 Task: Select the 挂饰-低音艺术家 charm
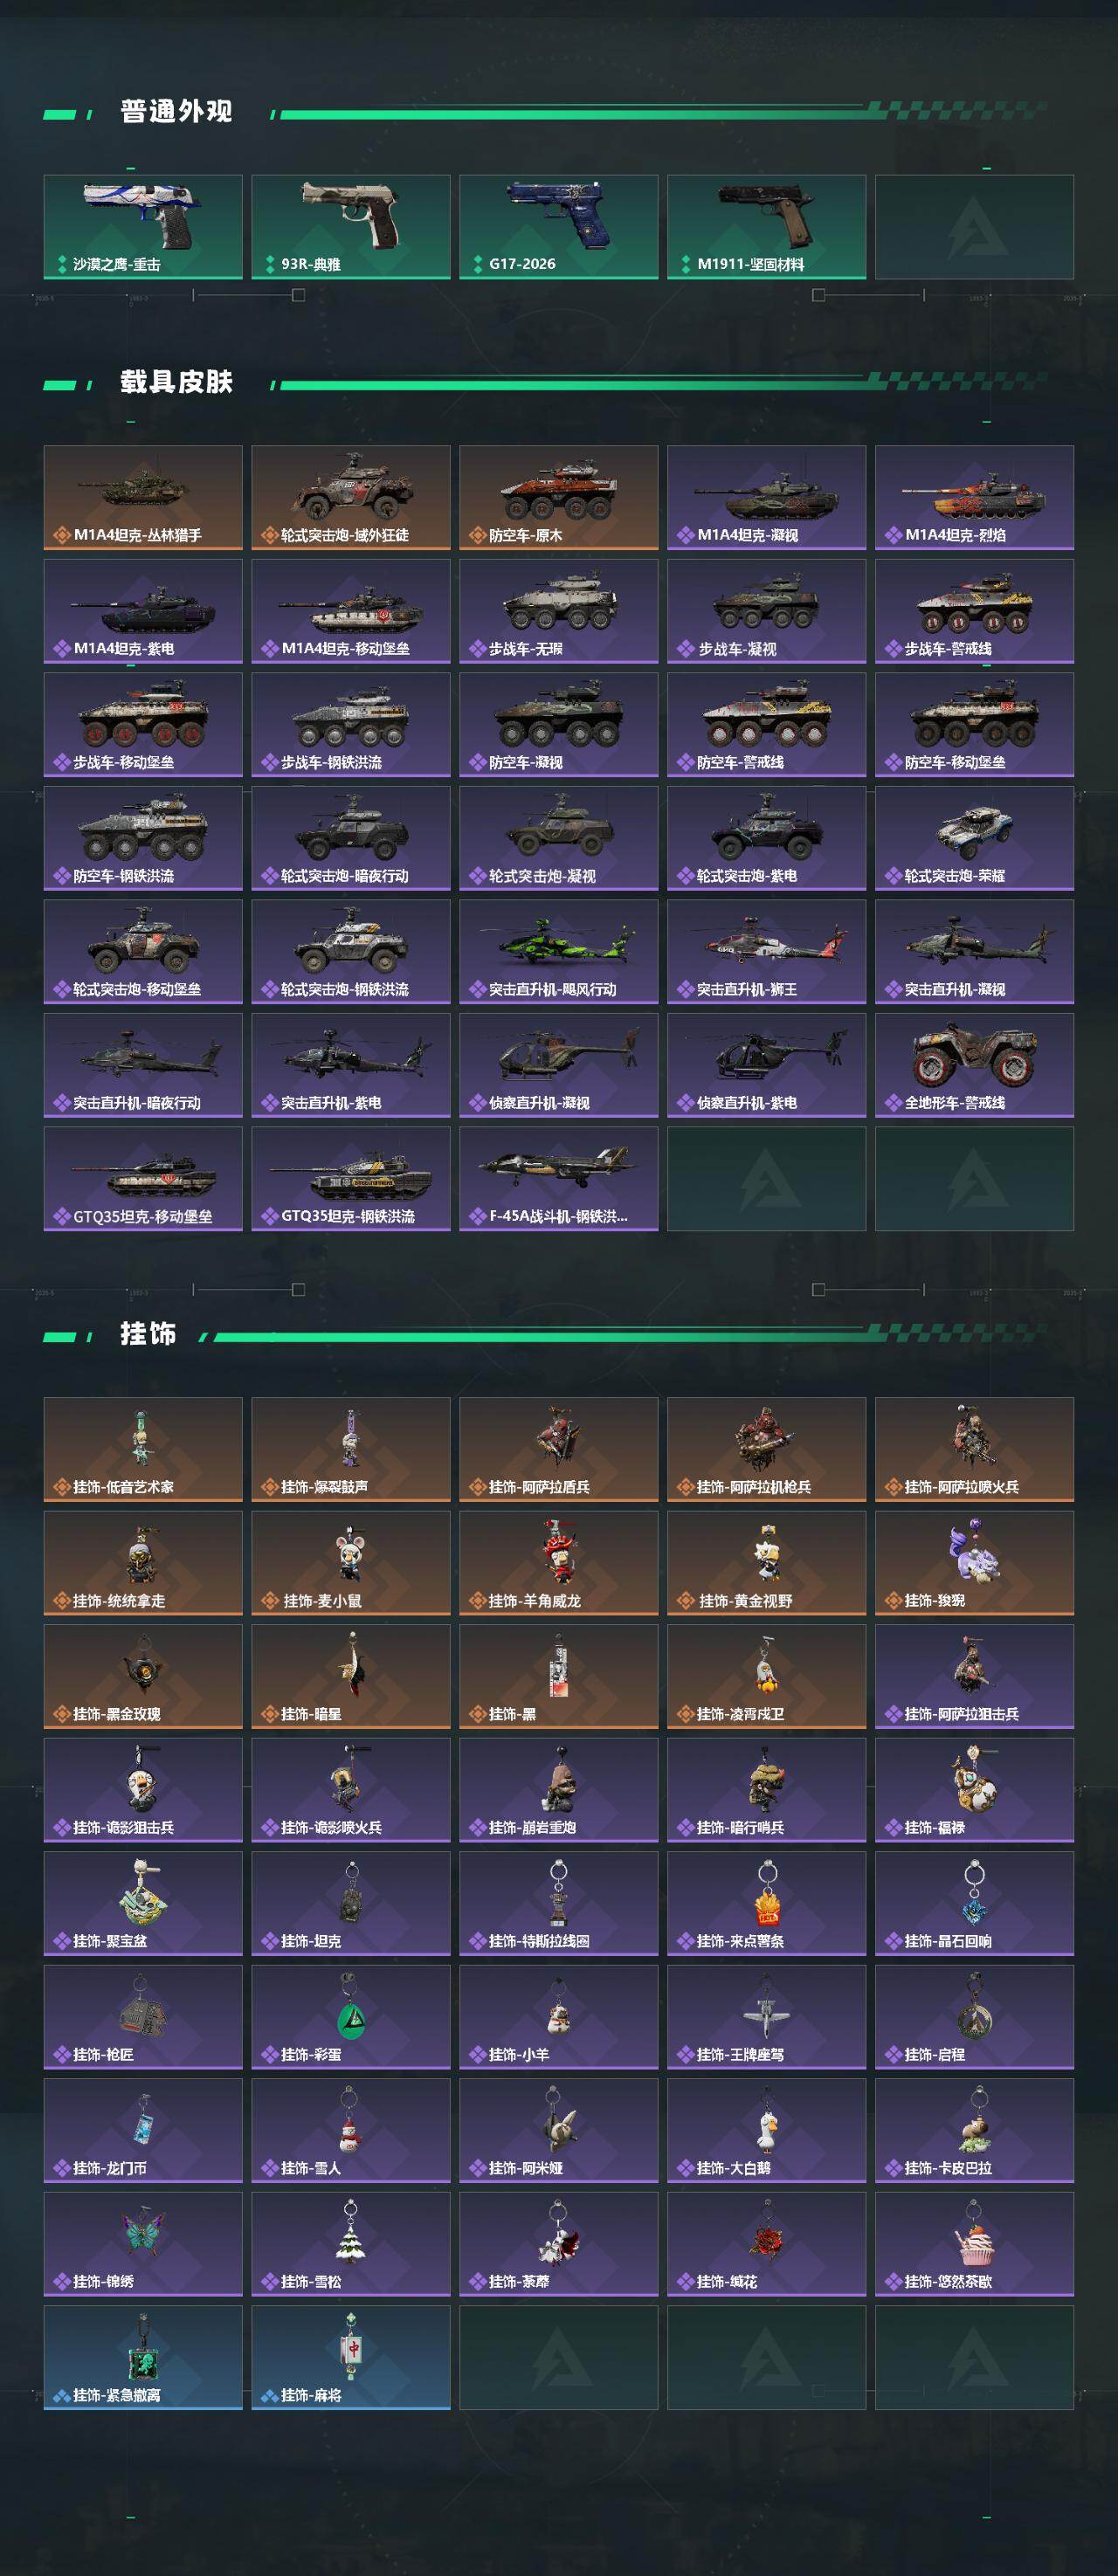[143, 1450]
